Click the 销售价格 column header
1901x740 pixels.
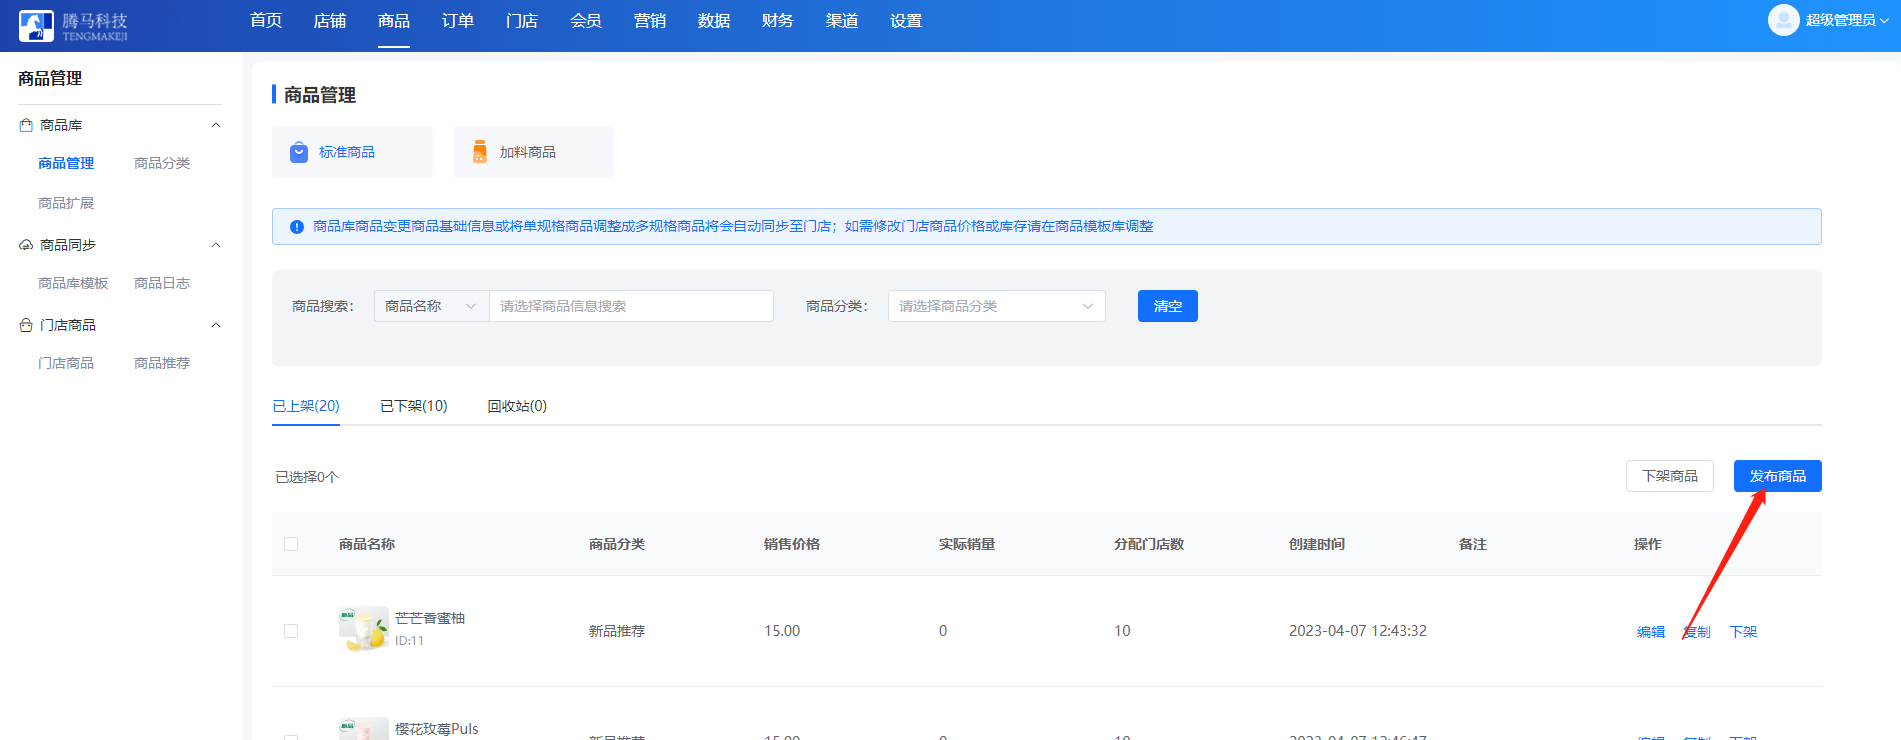point(792,544)
